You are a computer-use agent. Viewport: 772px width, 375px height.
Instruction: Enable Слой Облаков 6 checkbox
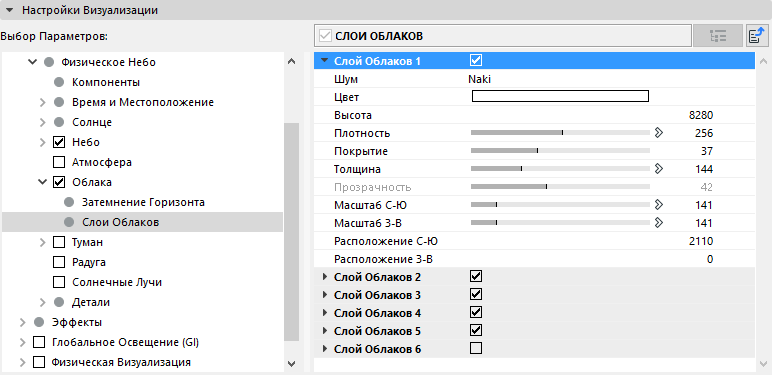click(x=476, y=348)
